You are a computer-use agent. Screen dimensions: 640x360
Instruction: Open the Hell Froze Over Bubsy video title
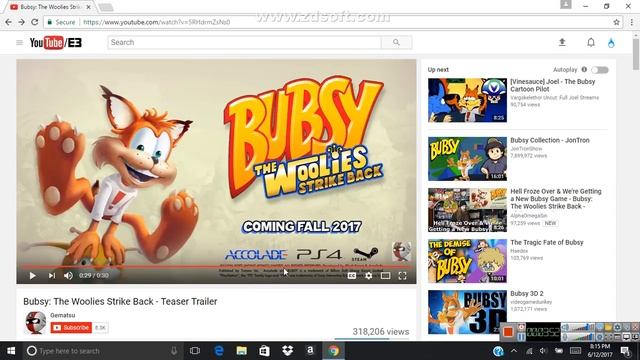(x=556, y=199)
